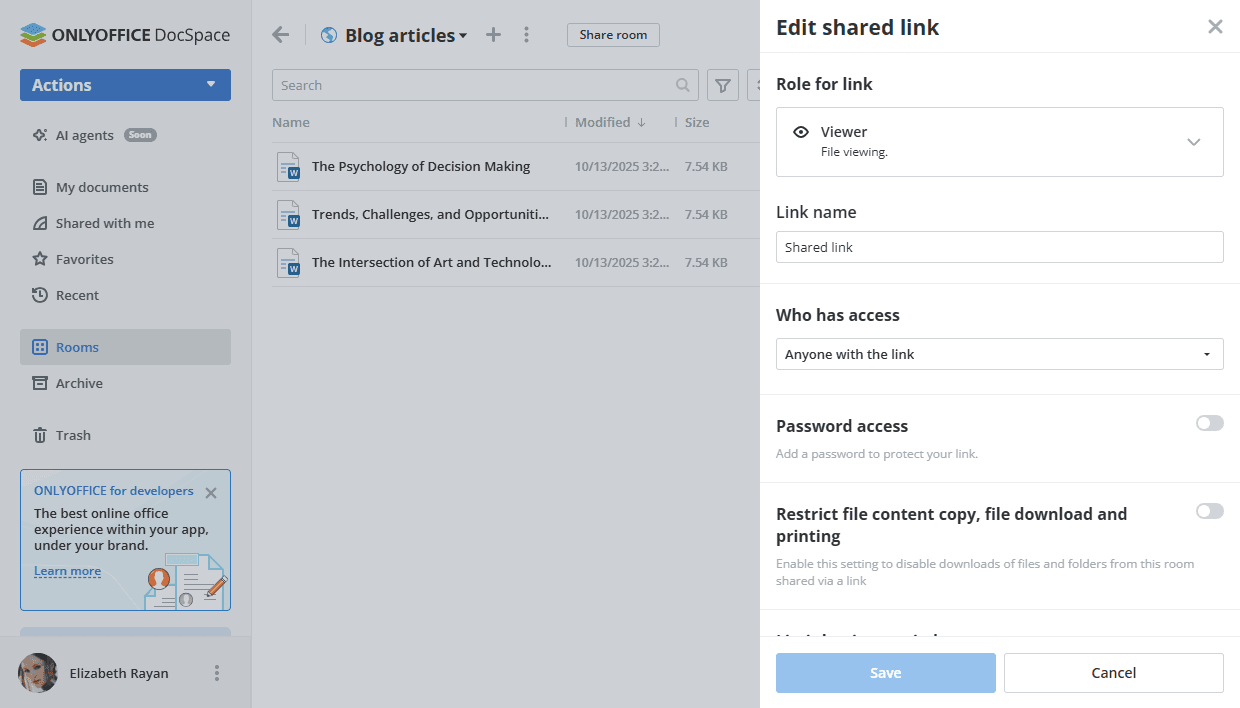Click the plus icon next to room title
Viewport: 1240px width, 708px height.
493,35
